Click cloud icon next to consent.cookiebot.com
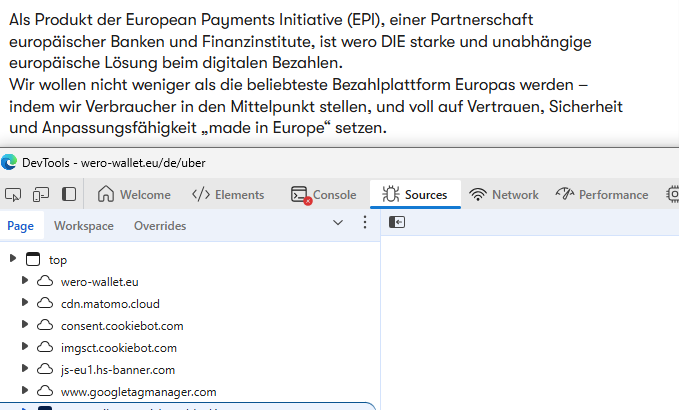This screenshot has width=679, height=410. point(45,325)
